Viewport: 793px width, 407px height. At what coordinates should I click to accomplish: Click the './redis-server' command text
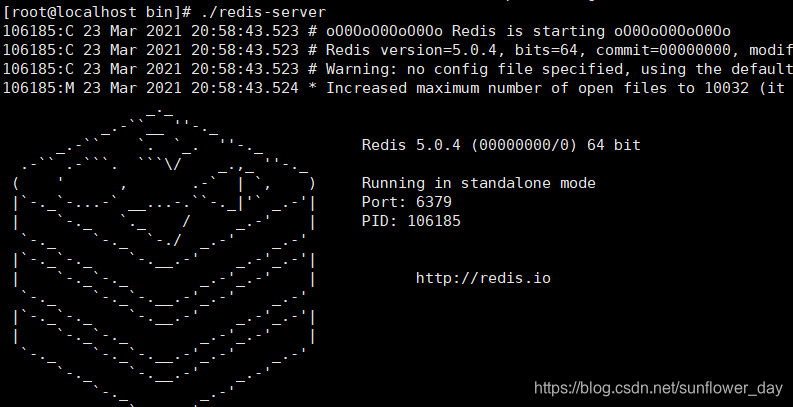pos(263,12)
